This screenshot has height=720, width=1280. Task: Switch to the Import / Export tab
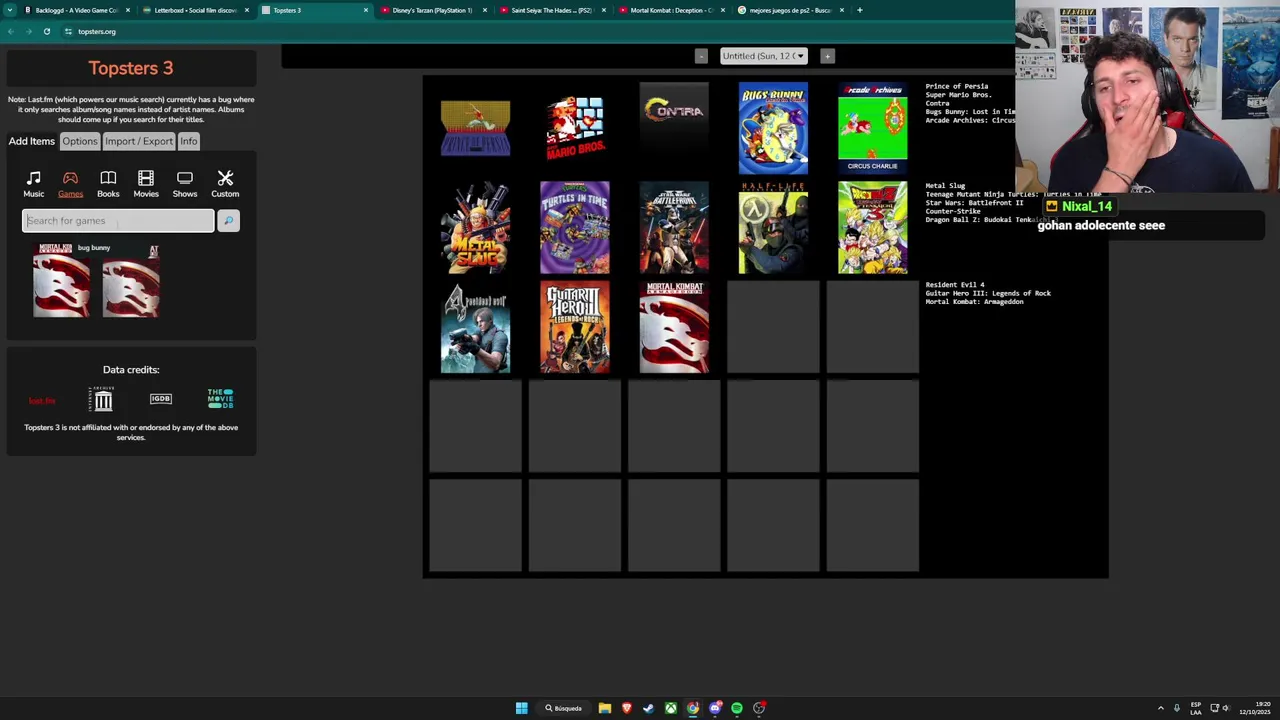pos(139,141)
